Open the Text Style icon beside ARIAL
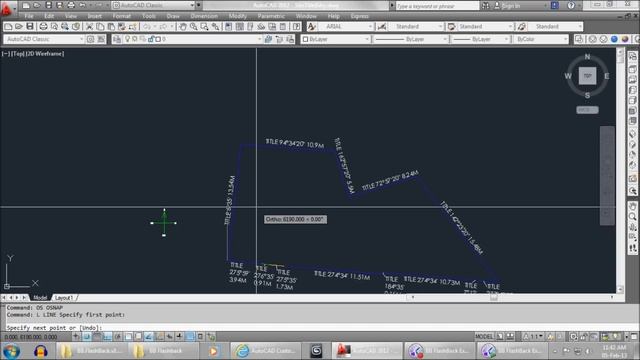Screen dimensions: 640x360 click(x=311, y=27)
